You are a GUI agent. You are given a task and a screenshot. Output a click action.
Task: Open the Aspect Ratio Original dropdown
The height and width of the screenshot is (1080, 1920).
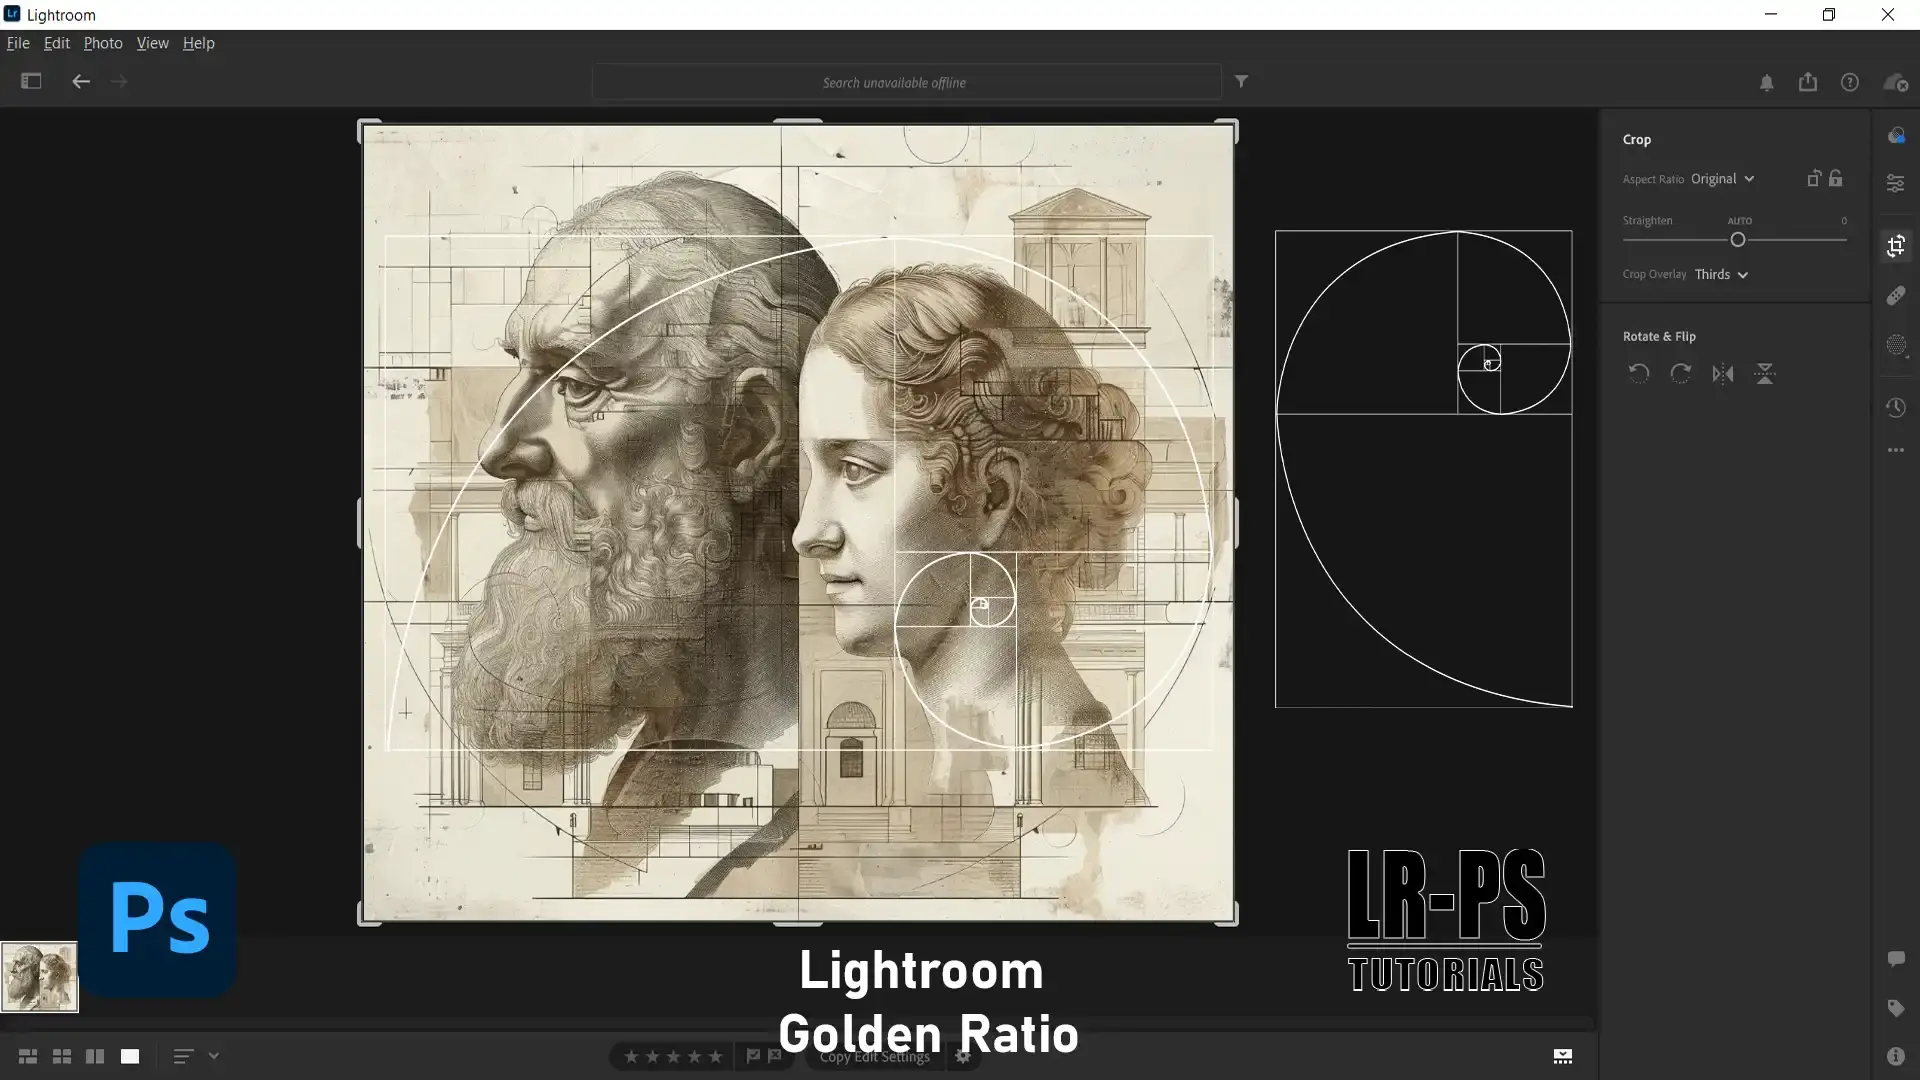tap(1722, 179)
